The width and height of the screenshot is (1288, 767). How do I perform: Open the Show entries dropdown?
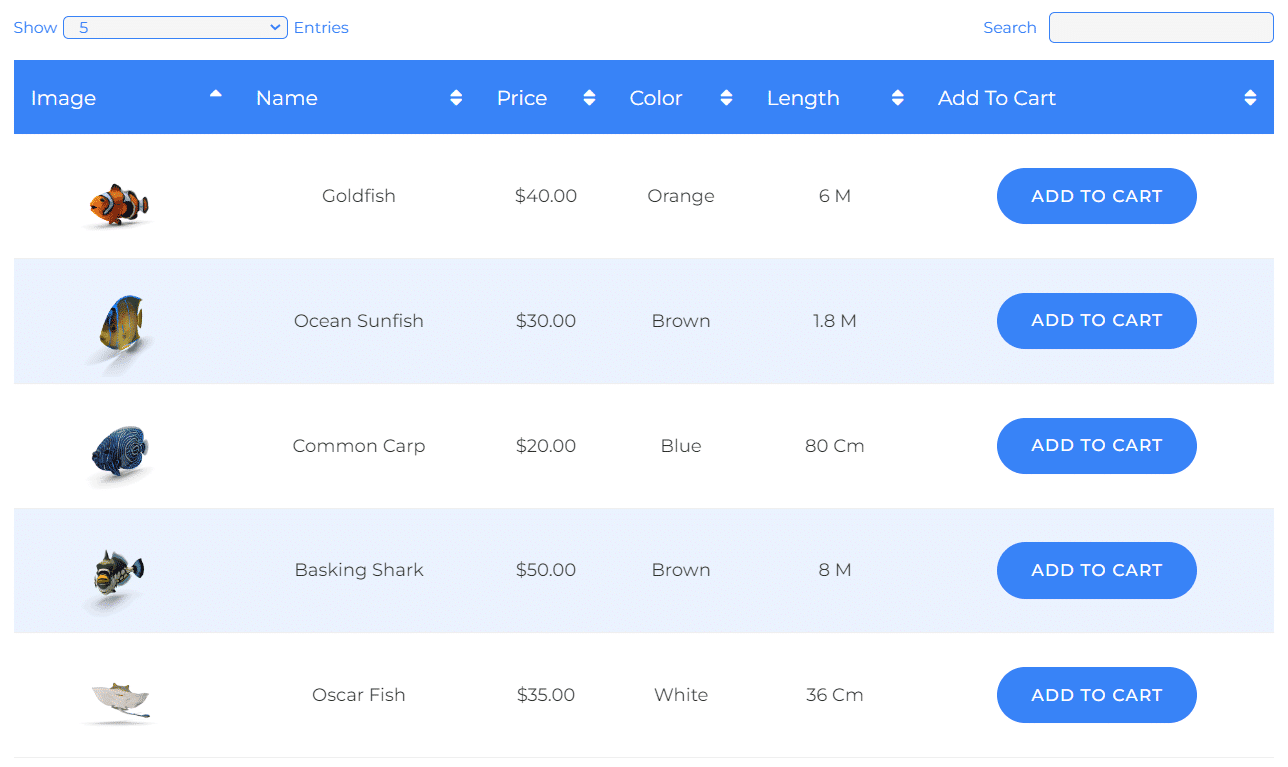[x=175, y=28]
